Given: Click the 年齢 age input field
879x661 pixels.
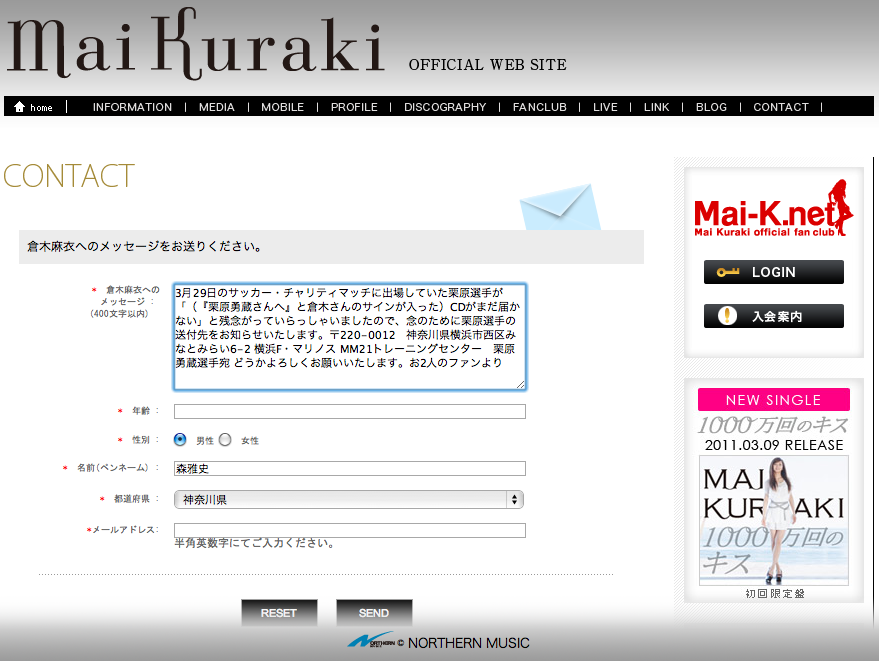Looking at the screenshot, I should 350,412.
